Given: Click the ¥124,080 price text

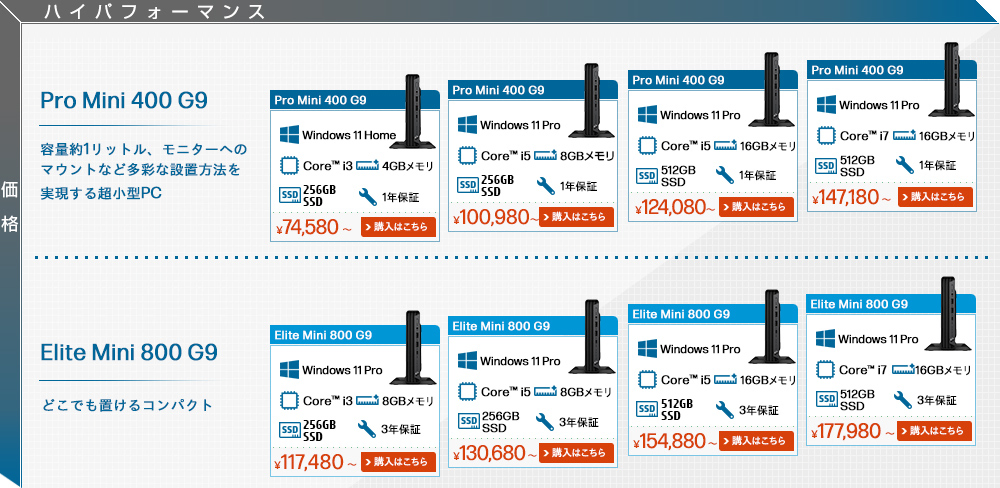Looking at the screenshot, I should [x=676, y=207].
